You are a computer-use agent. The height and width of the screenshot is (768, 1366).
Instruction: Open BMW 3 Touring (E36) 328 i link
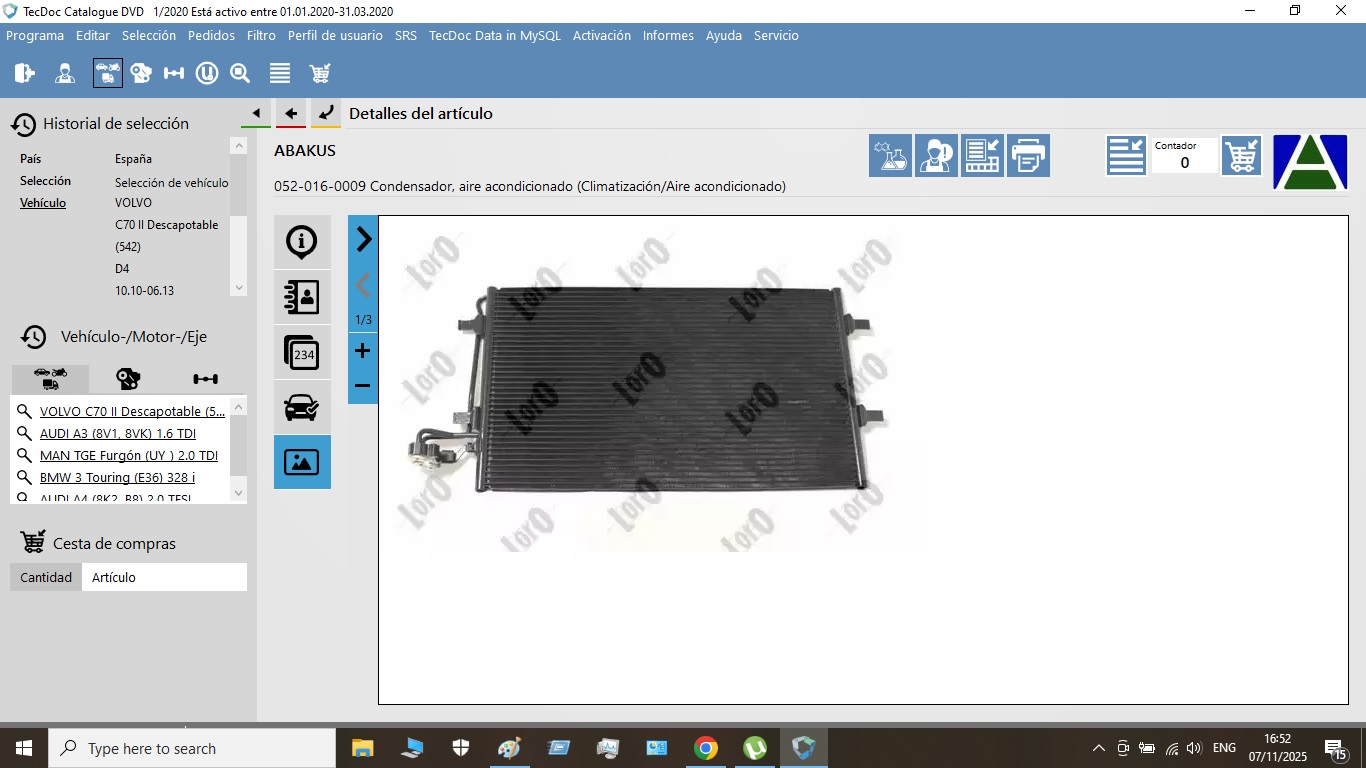pos(117,478)
